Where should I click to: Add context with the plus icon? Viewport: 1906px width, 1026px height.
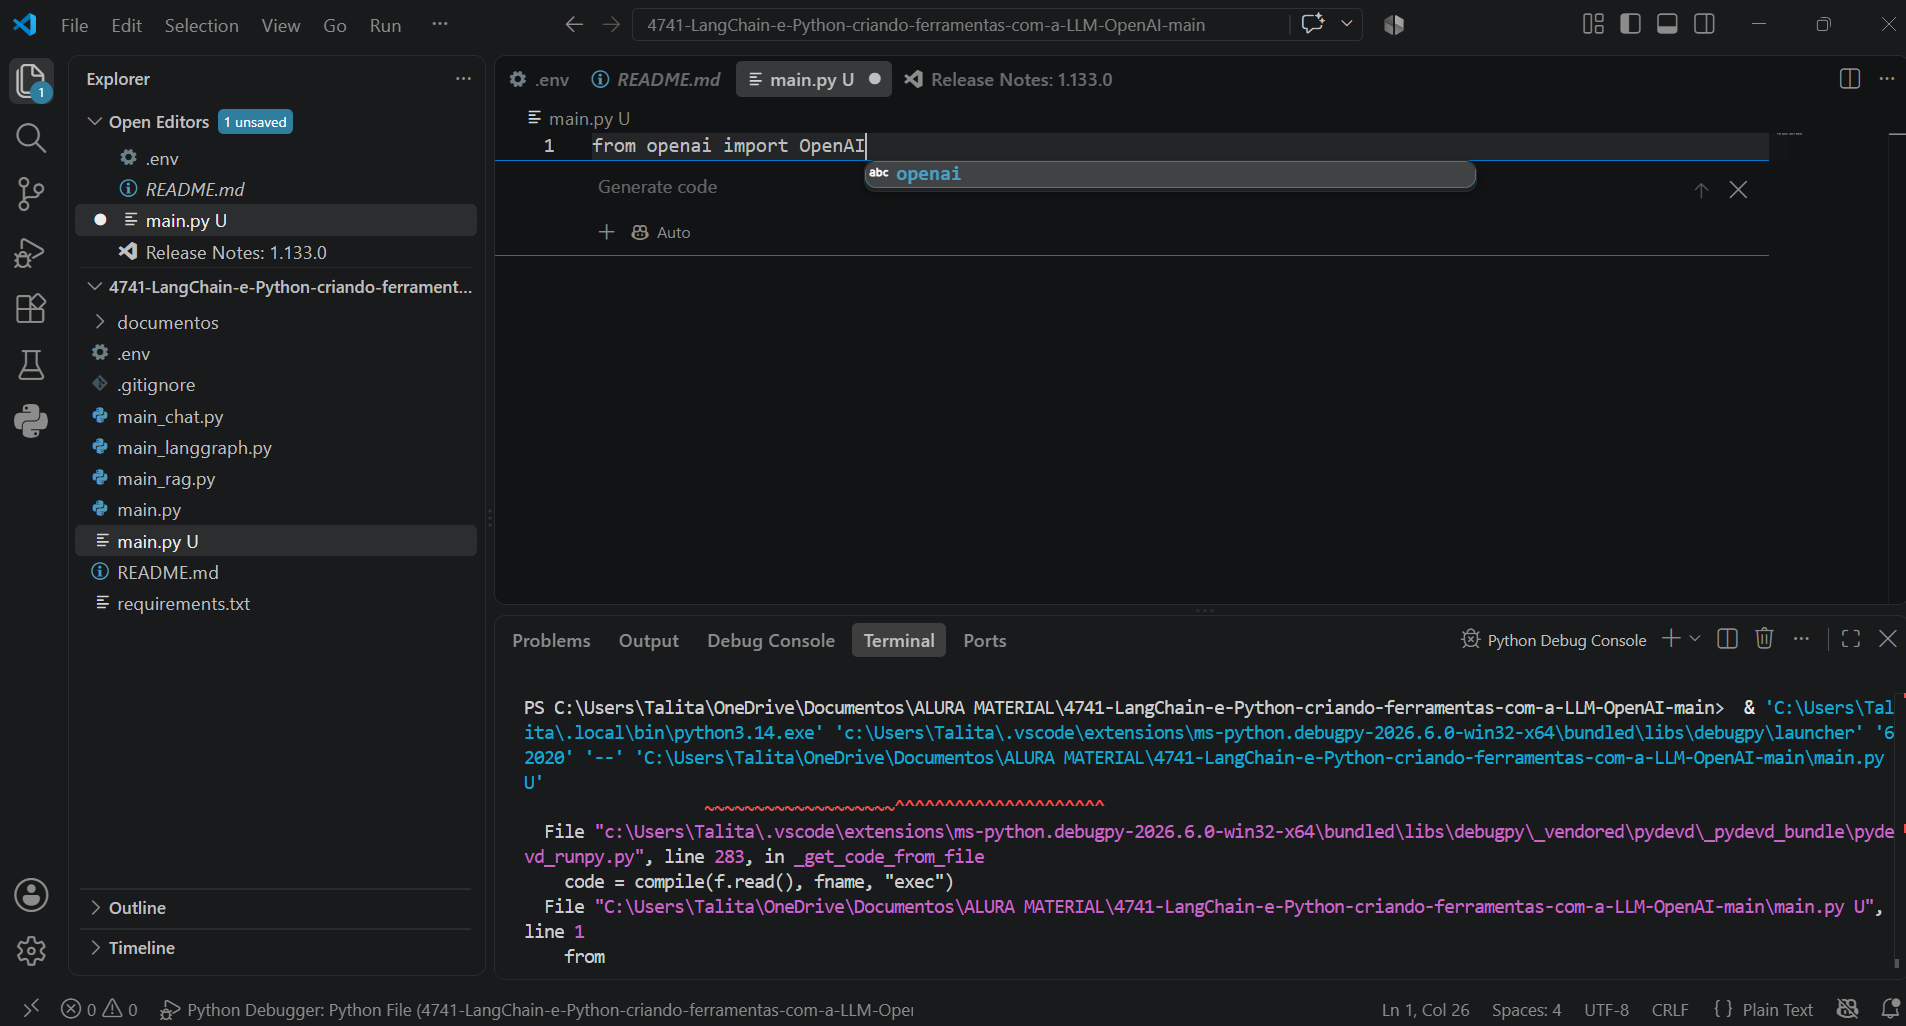pyautogui.click(x=606, y=232)
